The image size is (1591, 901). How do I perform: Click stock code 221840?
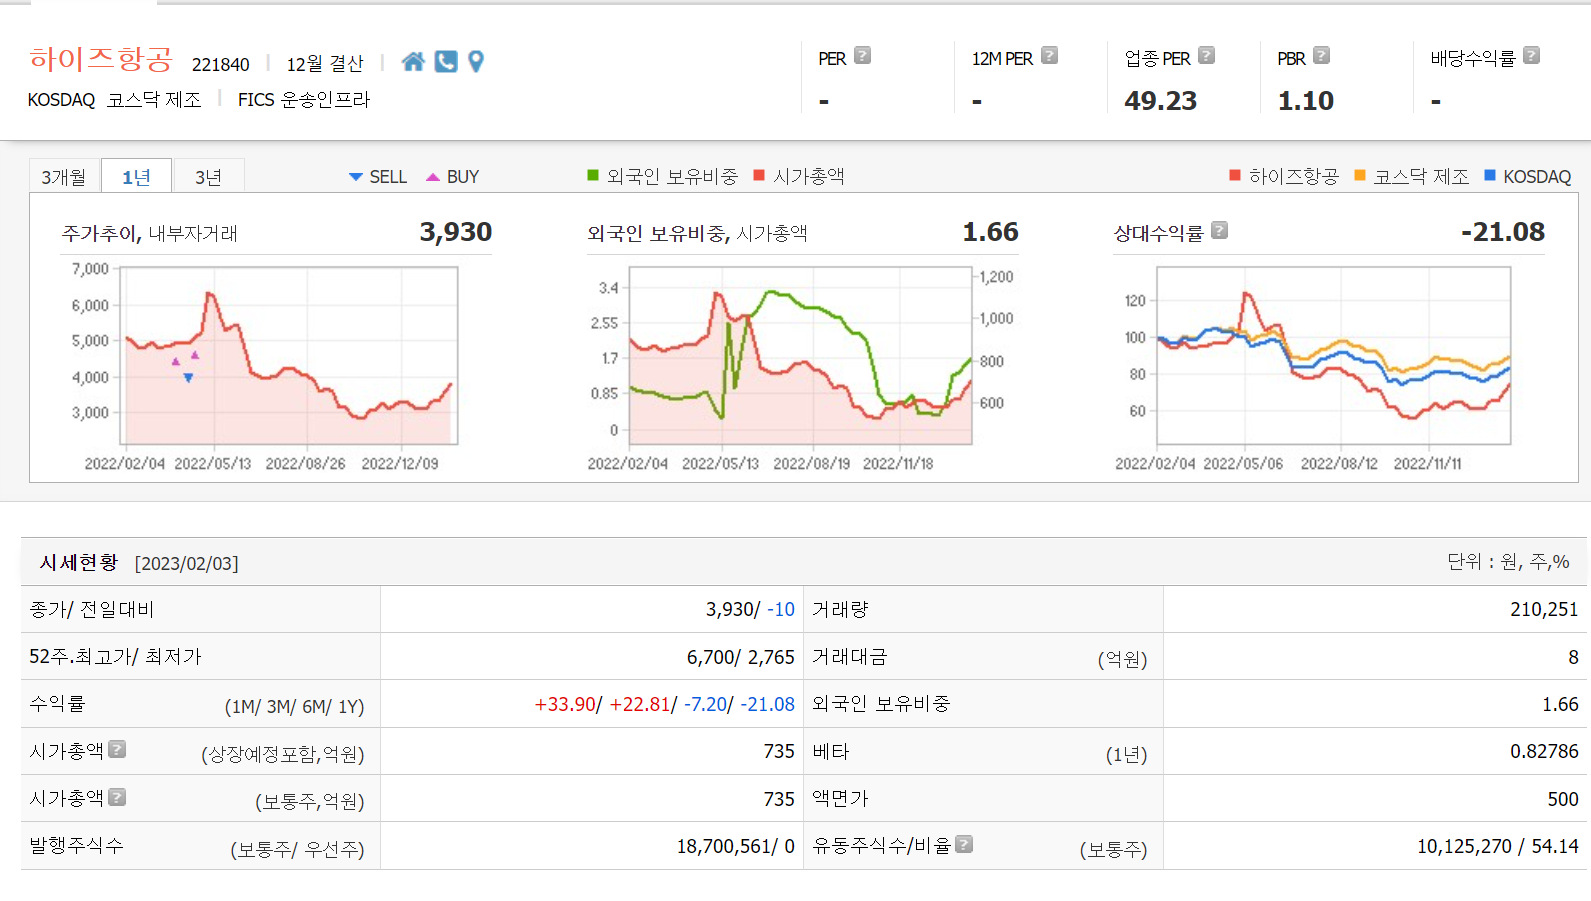tap(221, 65)
